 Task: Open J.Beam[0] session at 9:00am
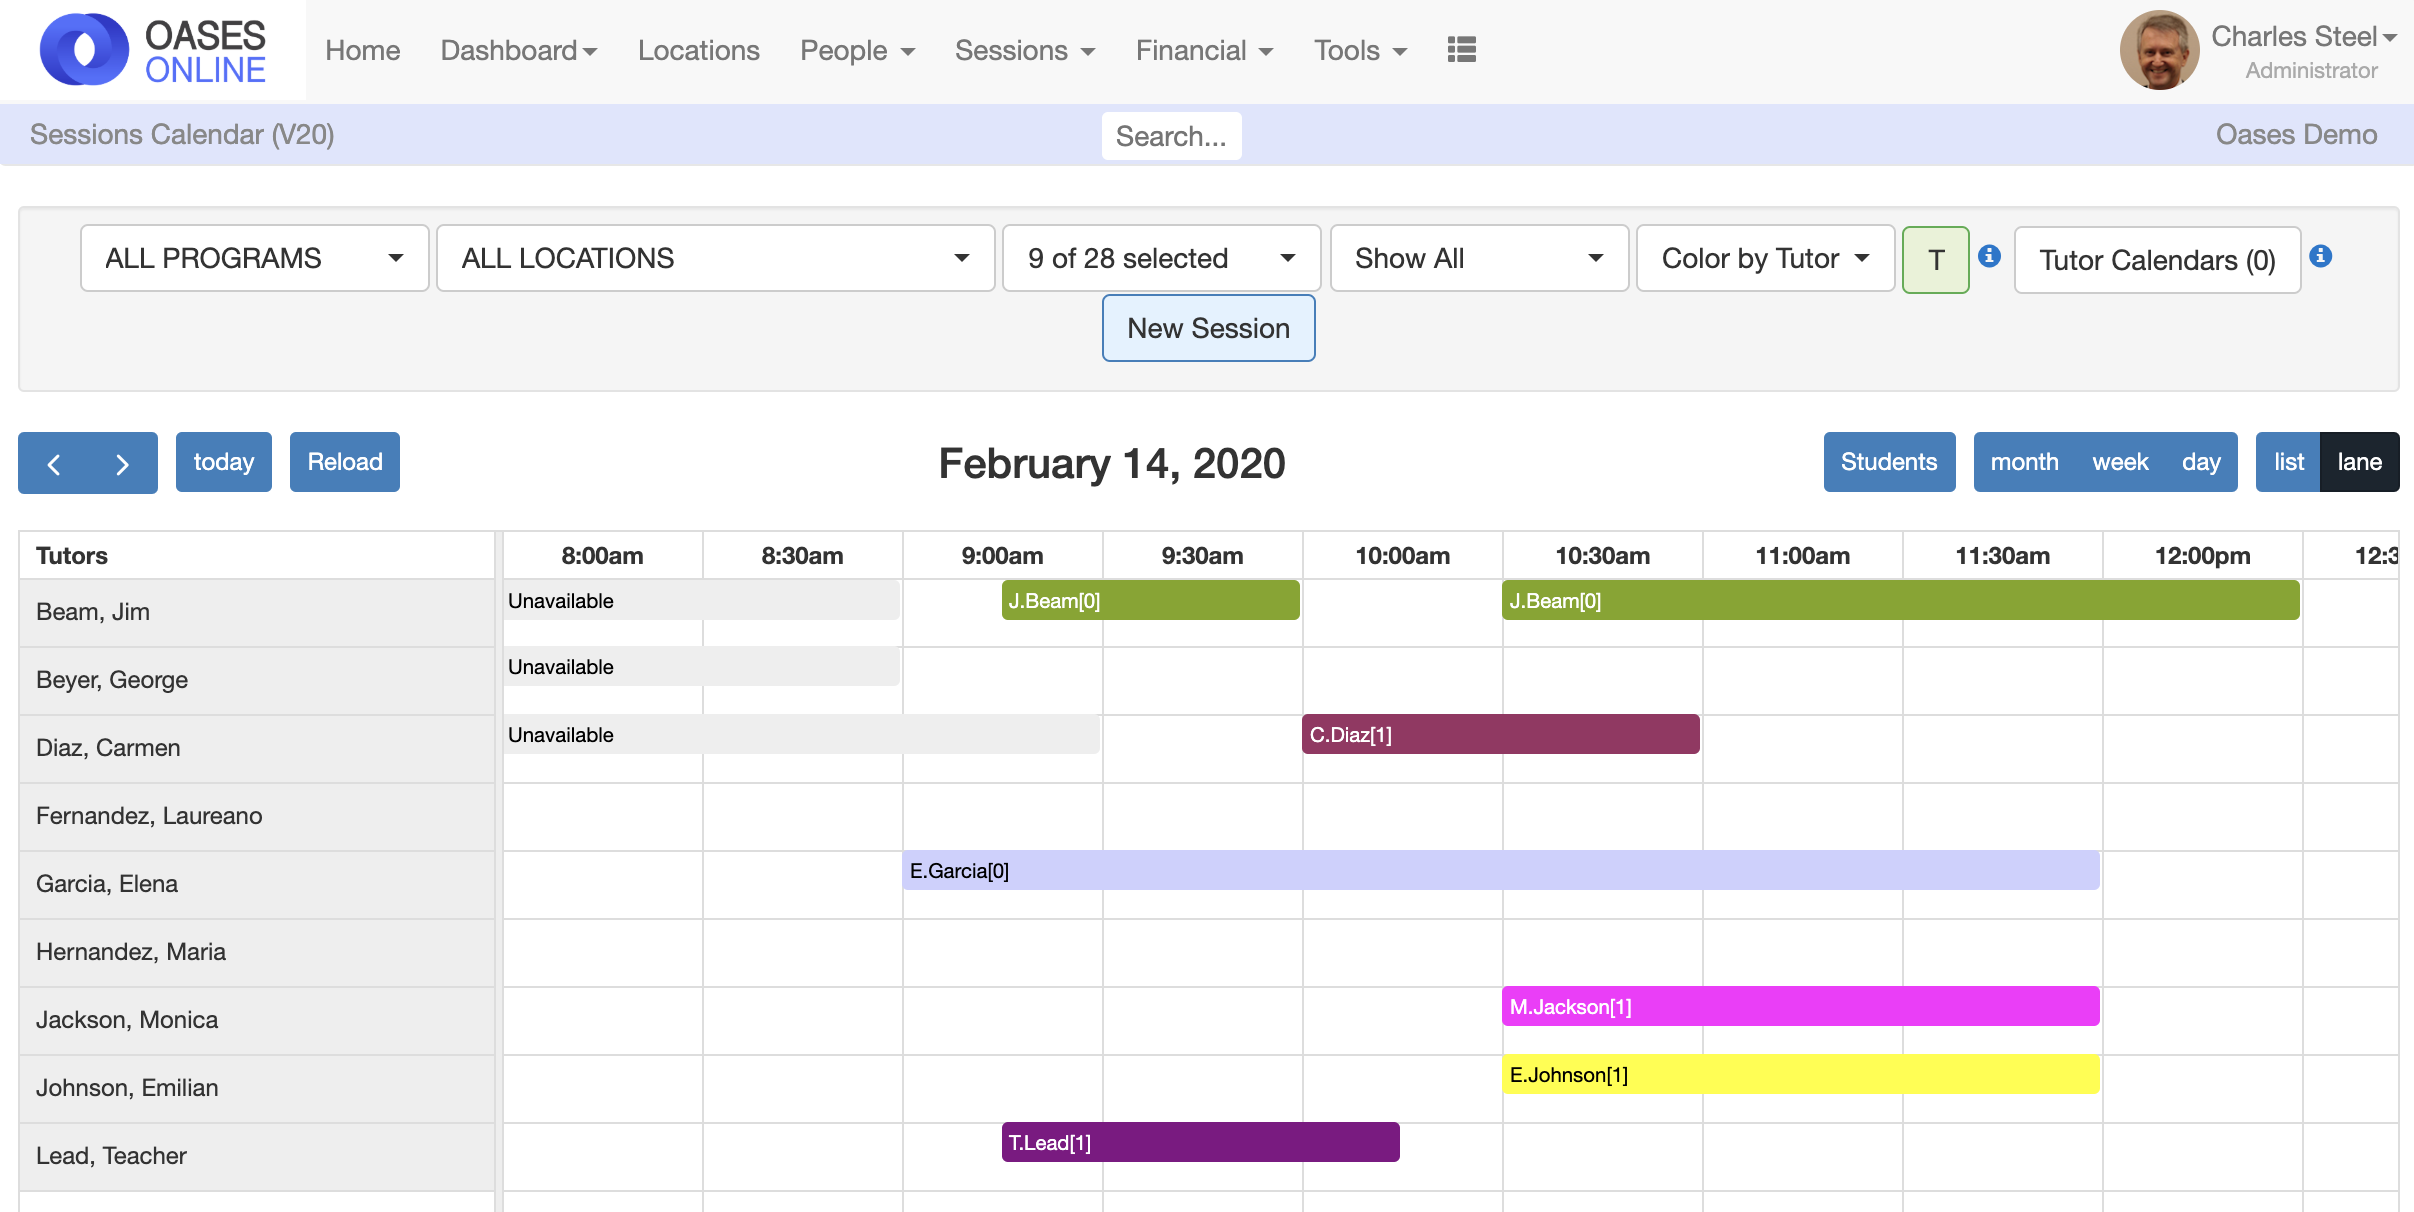tap(1150, 600)
